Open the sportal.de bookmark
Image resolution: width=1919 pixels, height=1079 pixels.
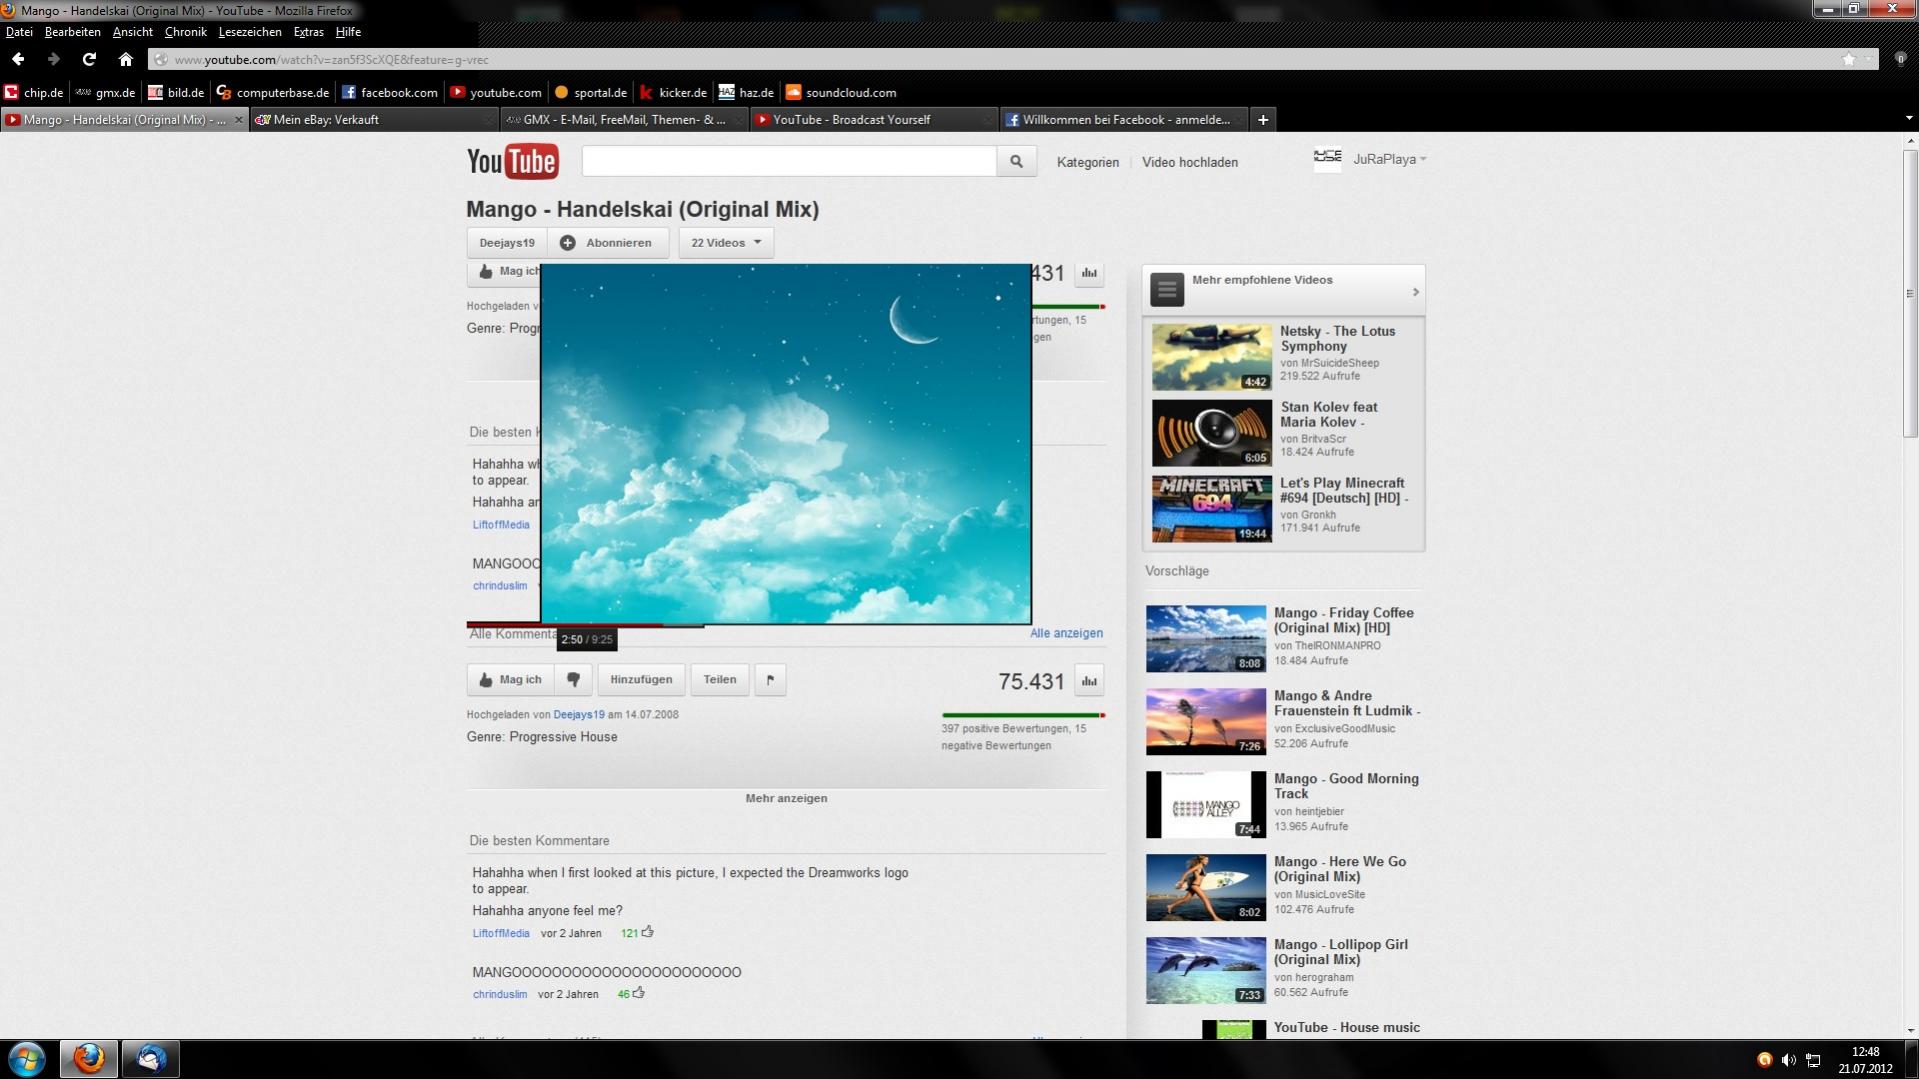[591, 93]
